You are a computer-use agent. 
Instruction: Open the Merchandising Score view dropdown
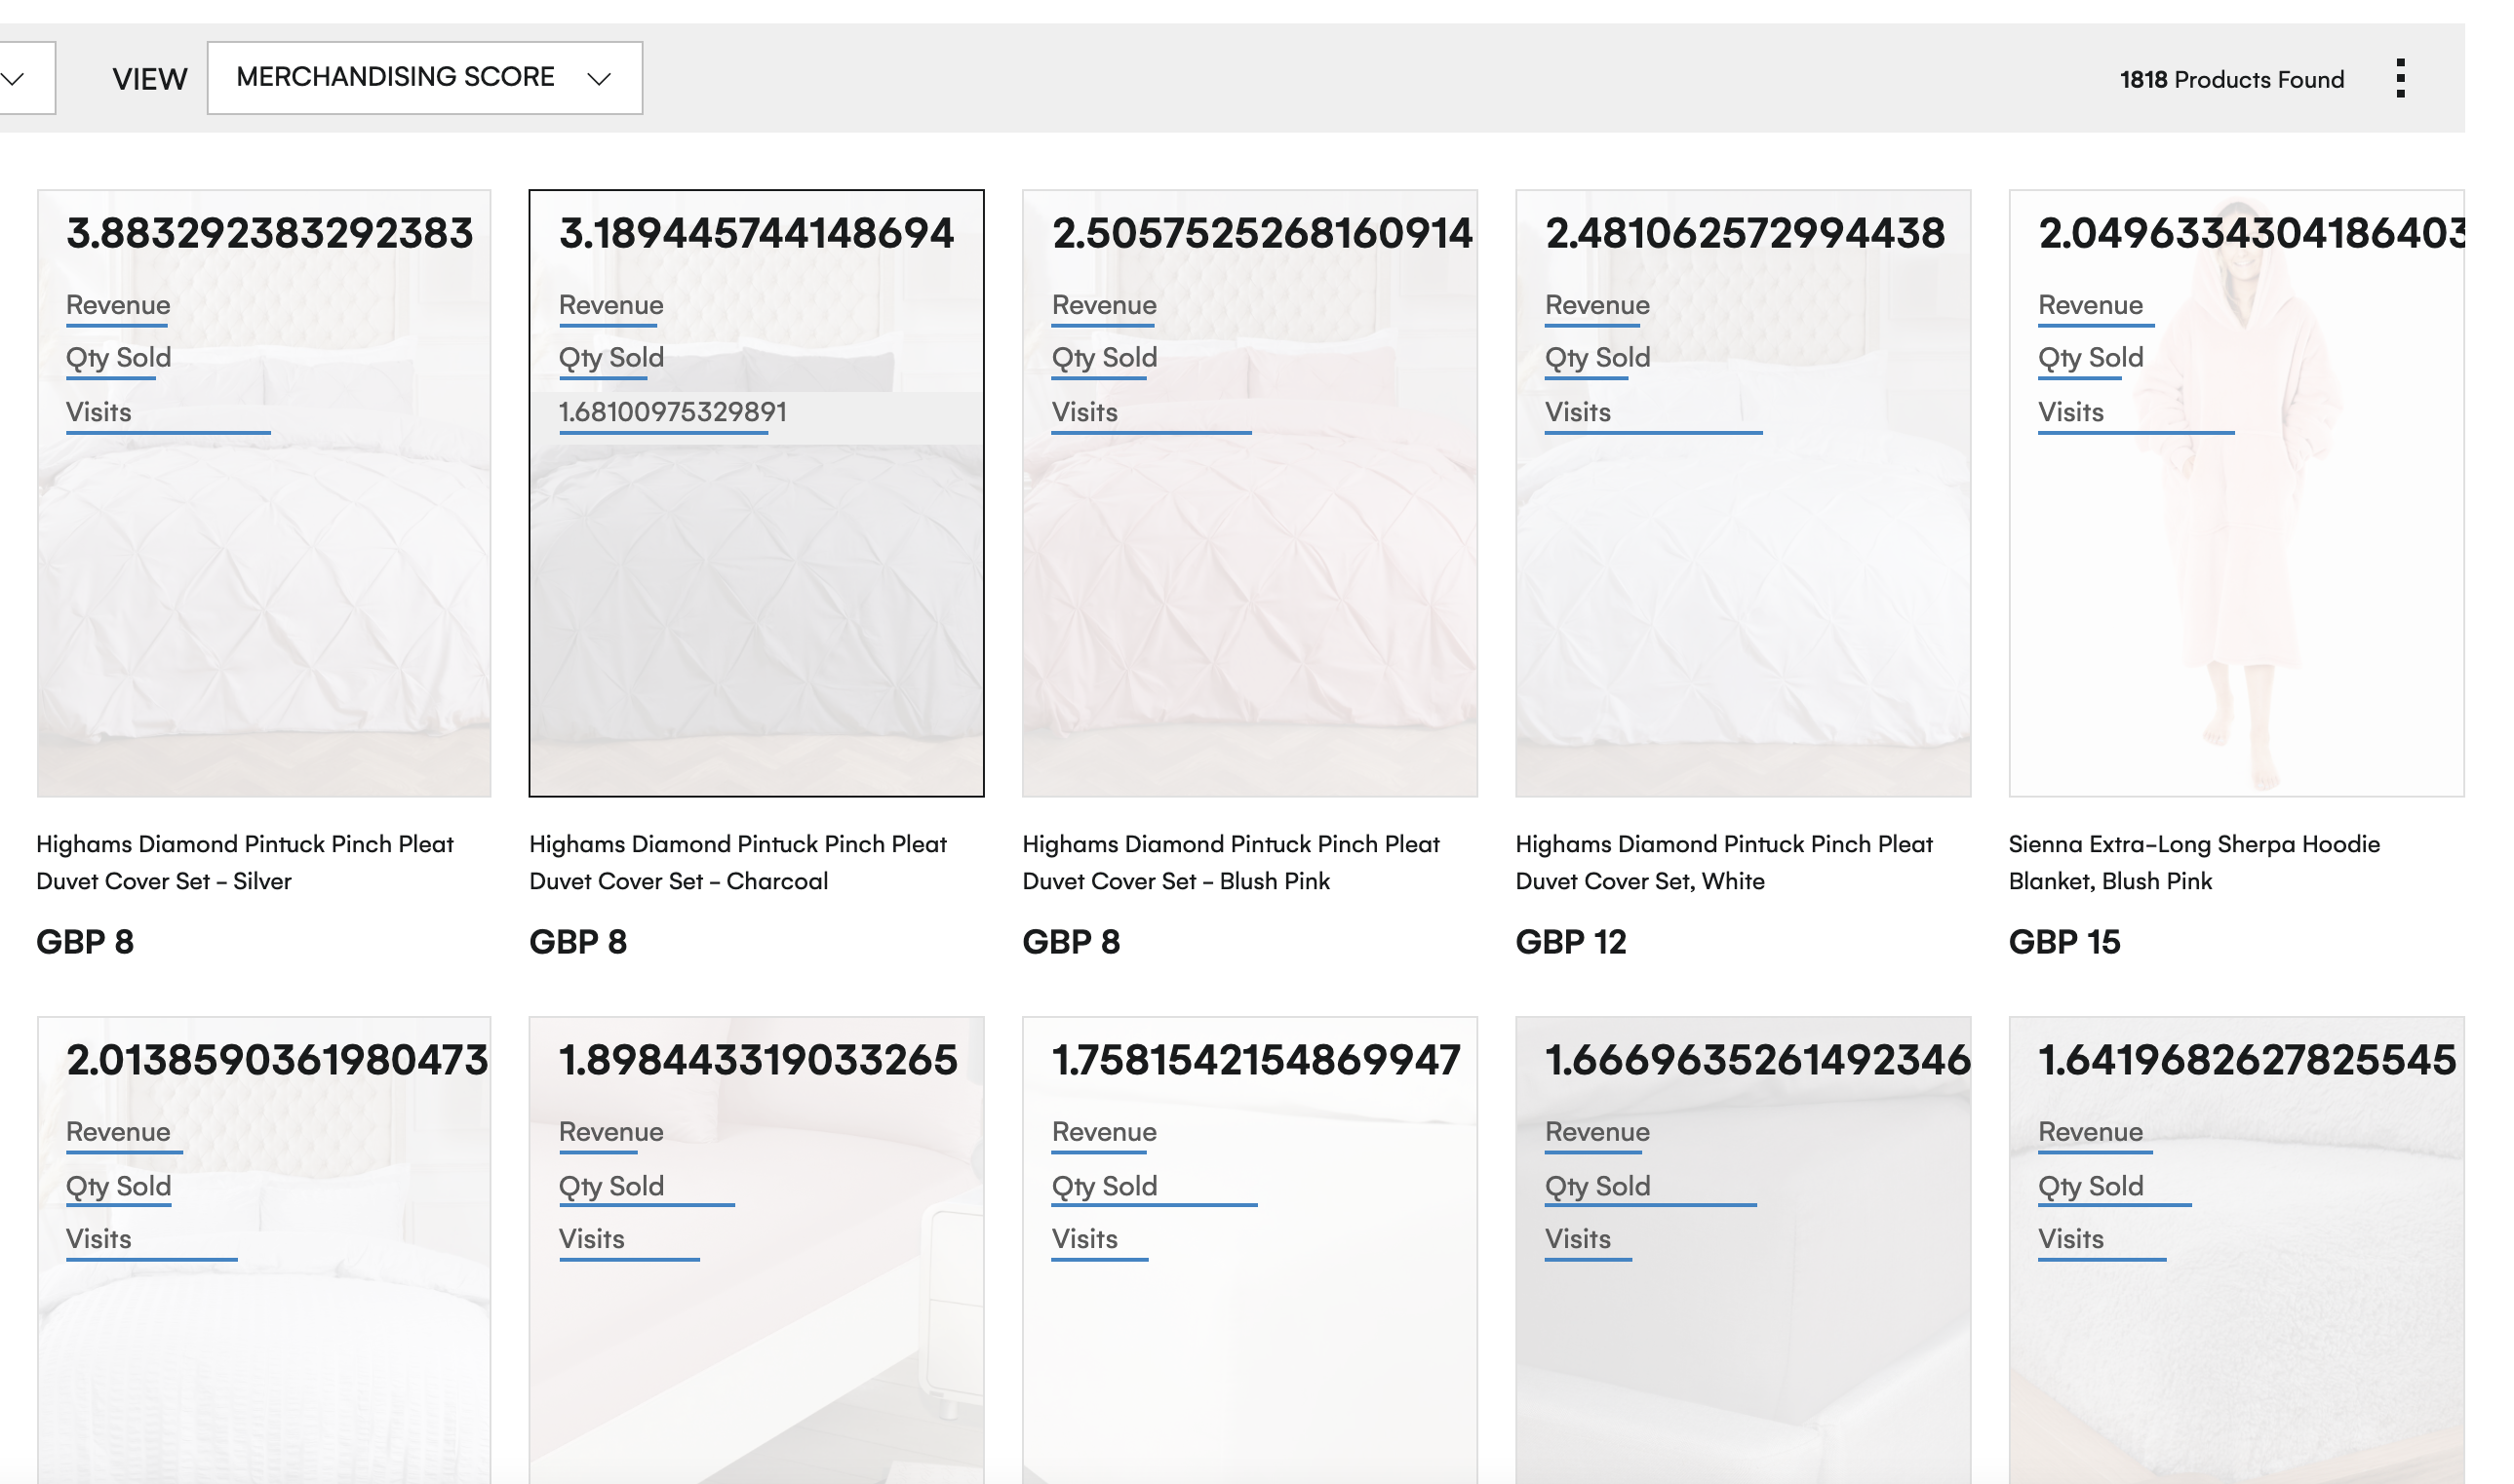coord(425,78)
